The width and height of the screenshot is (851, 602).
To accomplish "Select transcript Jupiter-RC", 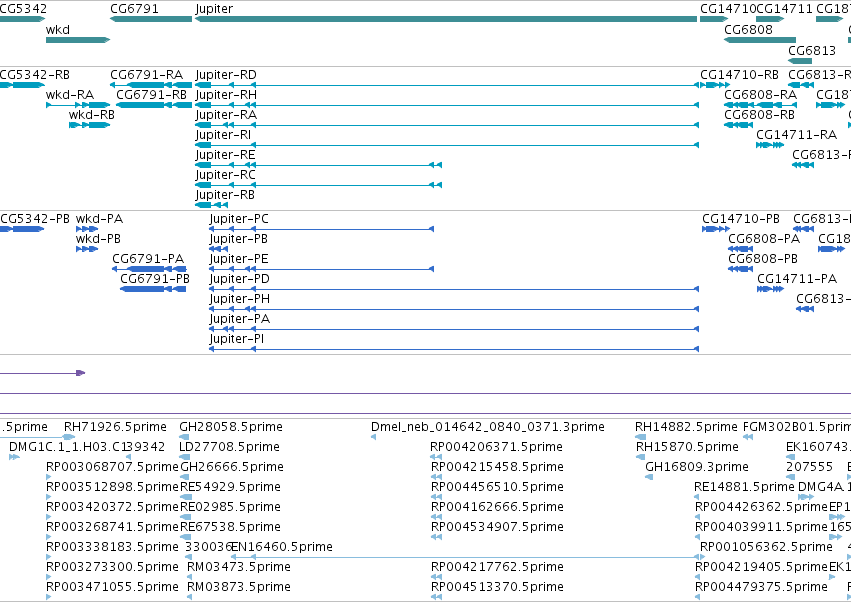I will [x=318, y=185].
